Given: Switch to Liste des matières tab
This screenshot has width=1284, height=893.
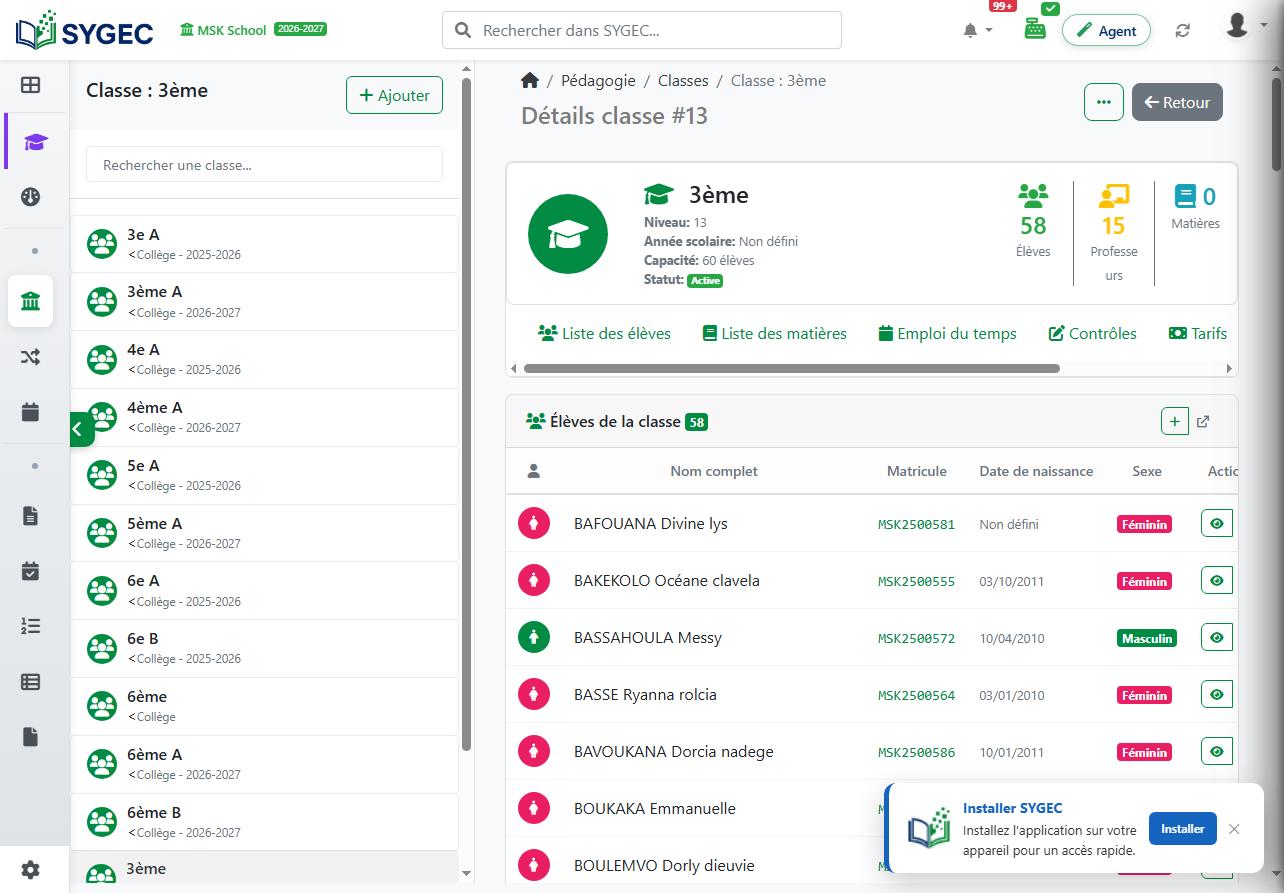Looking at the screenshot, I should click(x=774, y=334).
